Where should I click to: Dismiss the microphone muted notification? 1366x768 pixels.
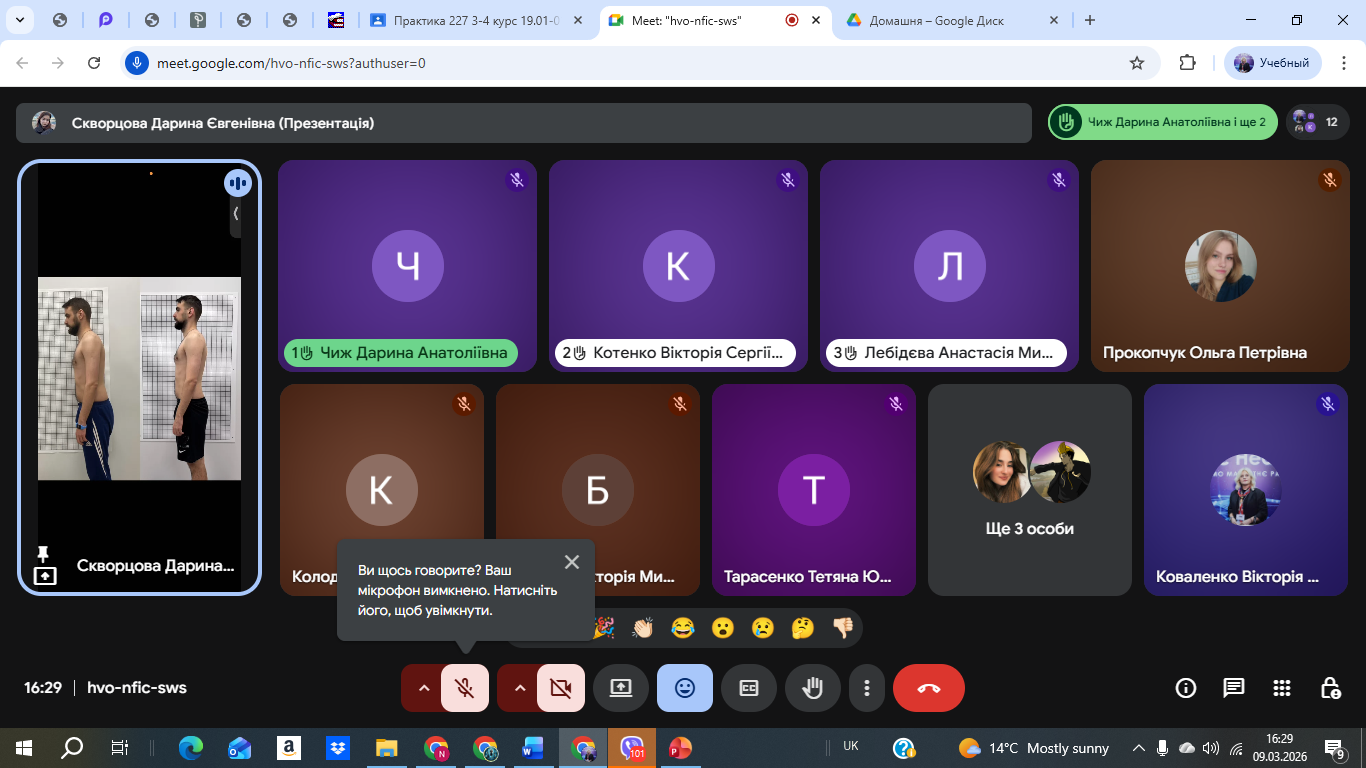(x=572, y=562)
